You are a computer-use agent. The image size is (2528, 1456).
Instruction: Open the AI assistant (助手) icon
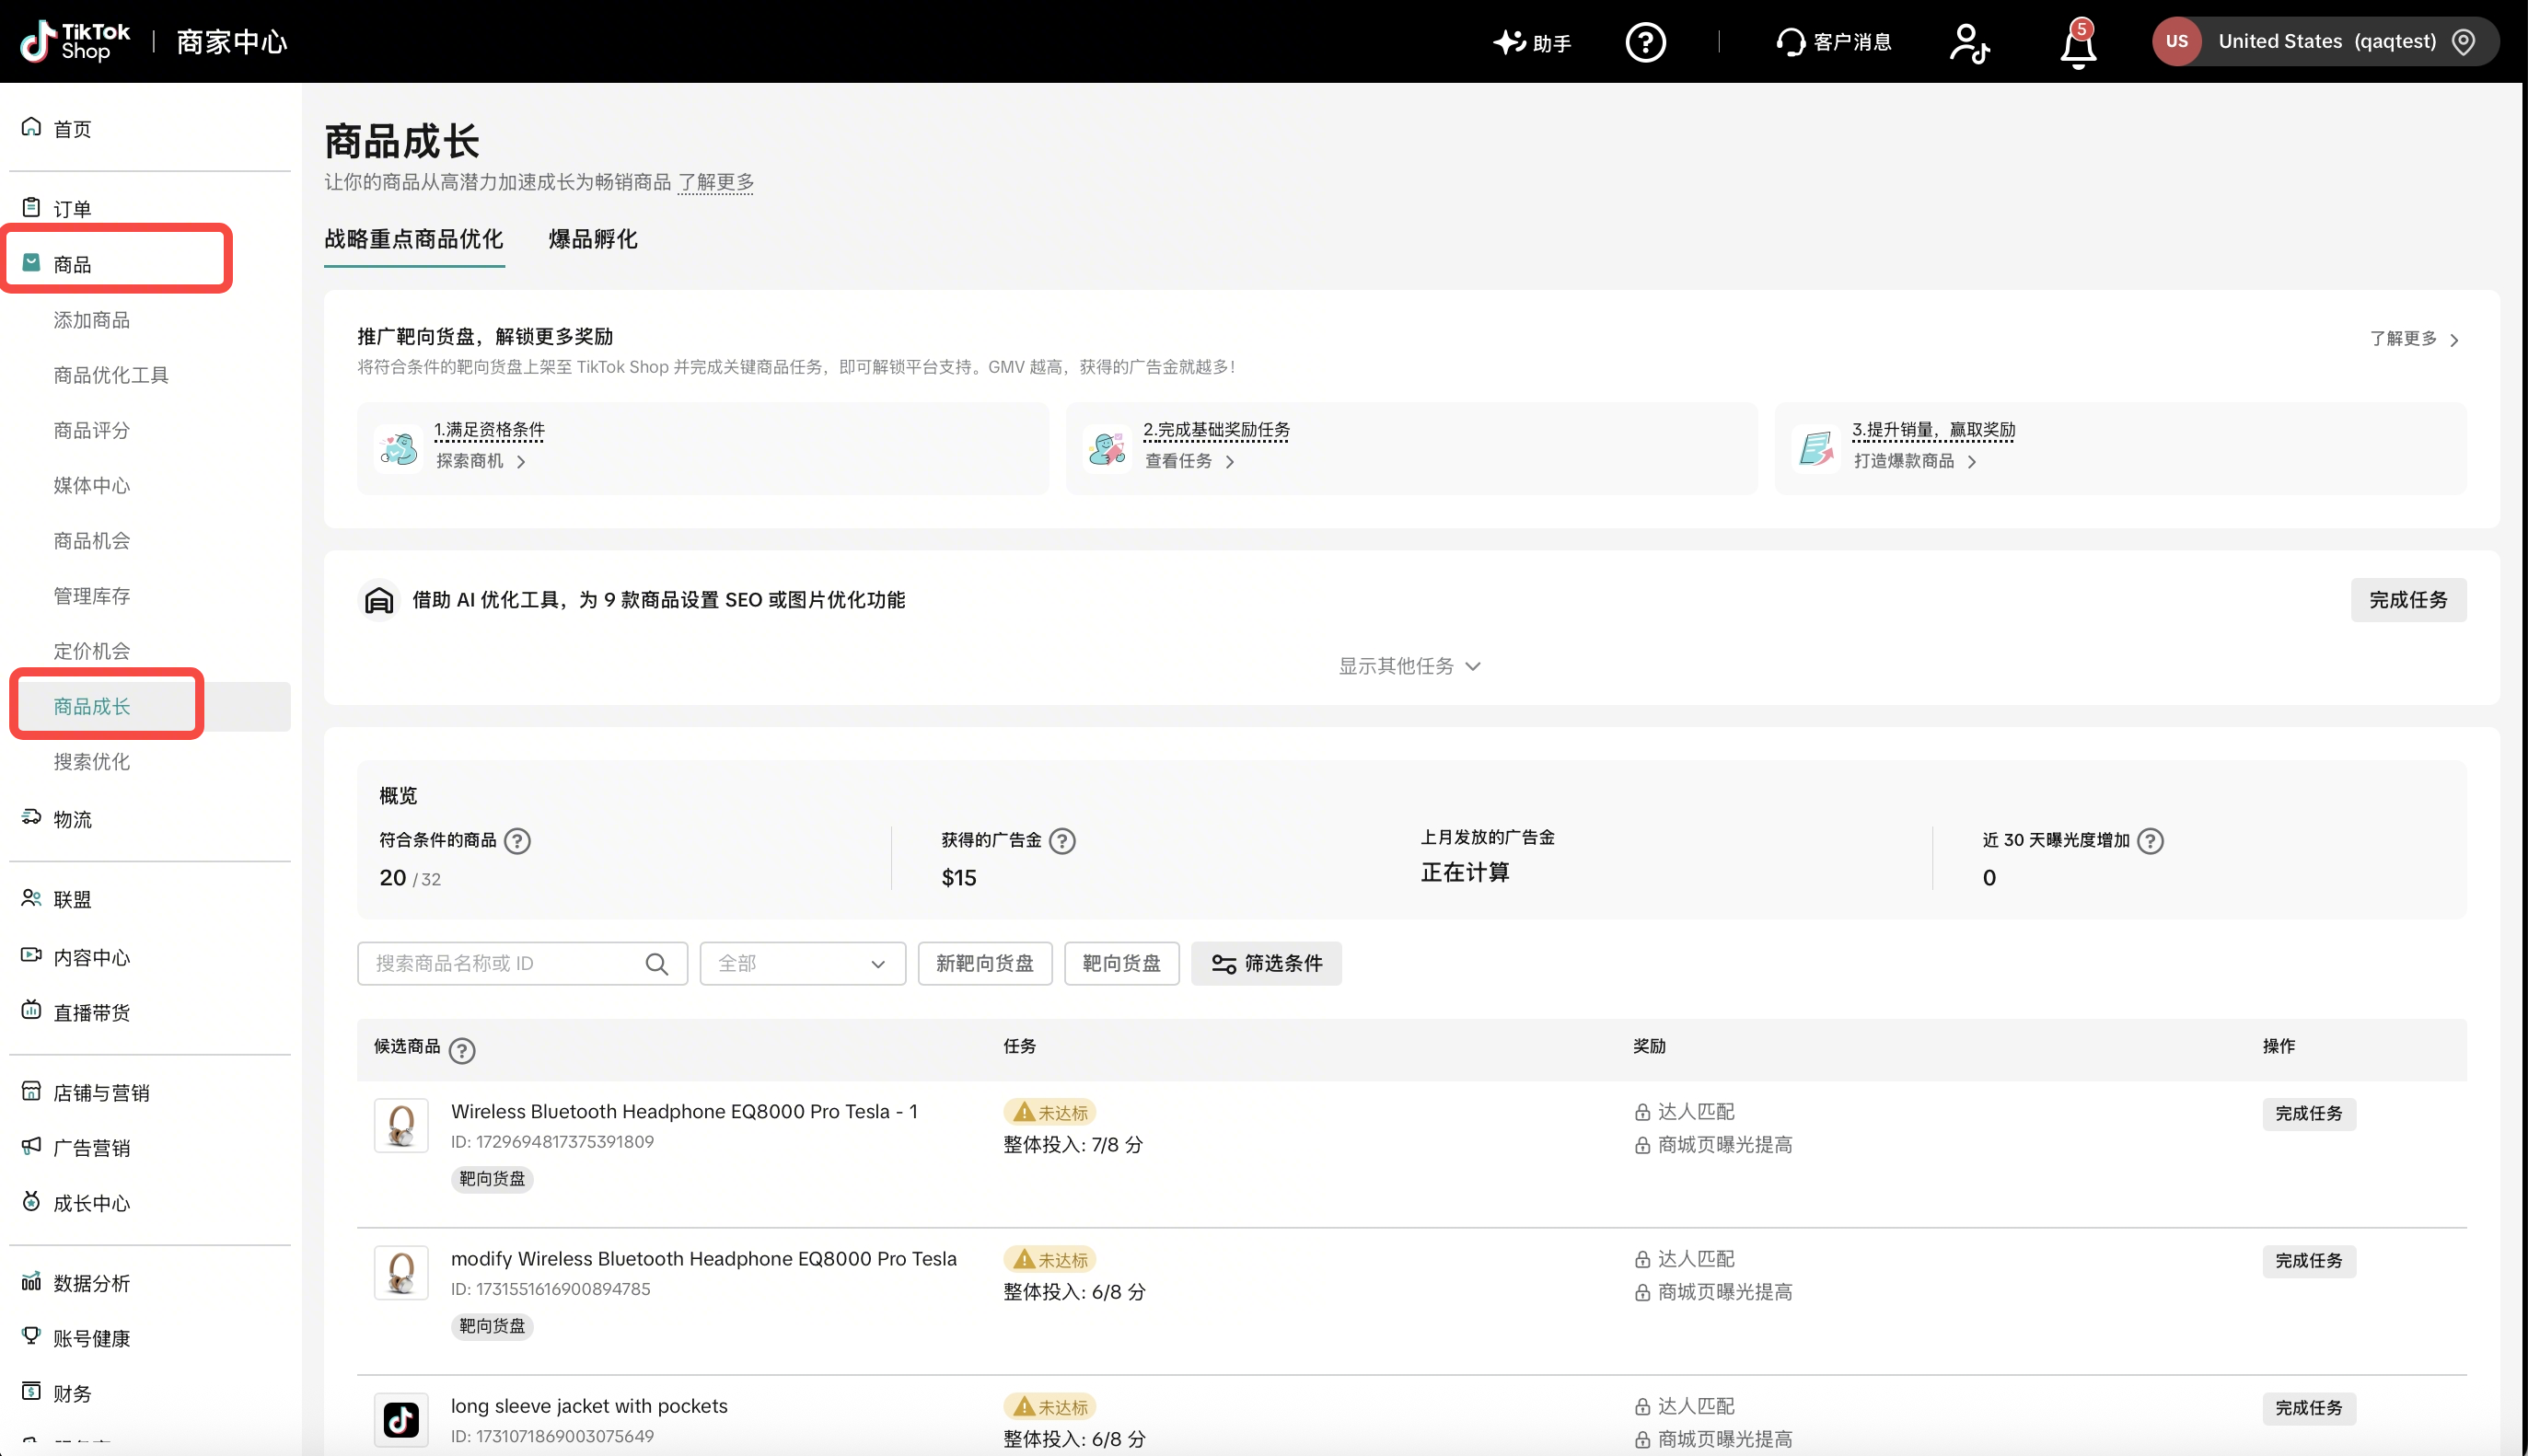pos(1509,42)
